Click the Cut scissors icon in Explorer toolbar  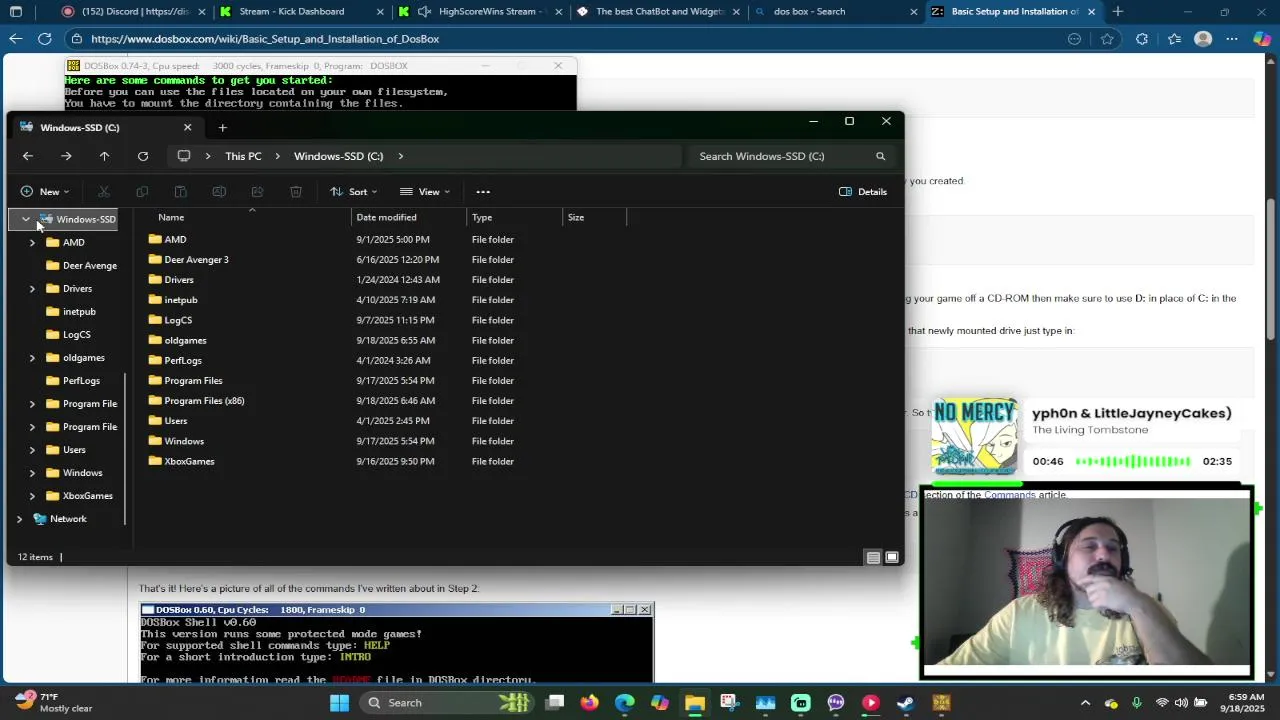click(x=104, y=191)
